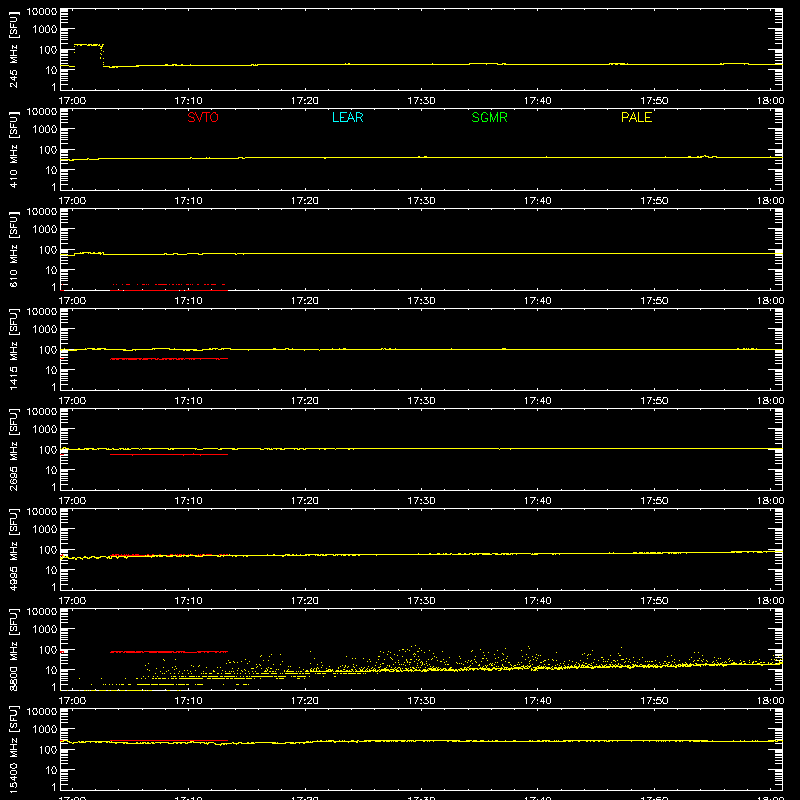
Task: Select the 15400 MHz [SFU] axis label
Action: (x=13, y=749)
